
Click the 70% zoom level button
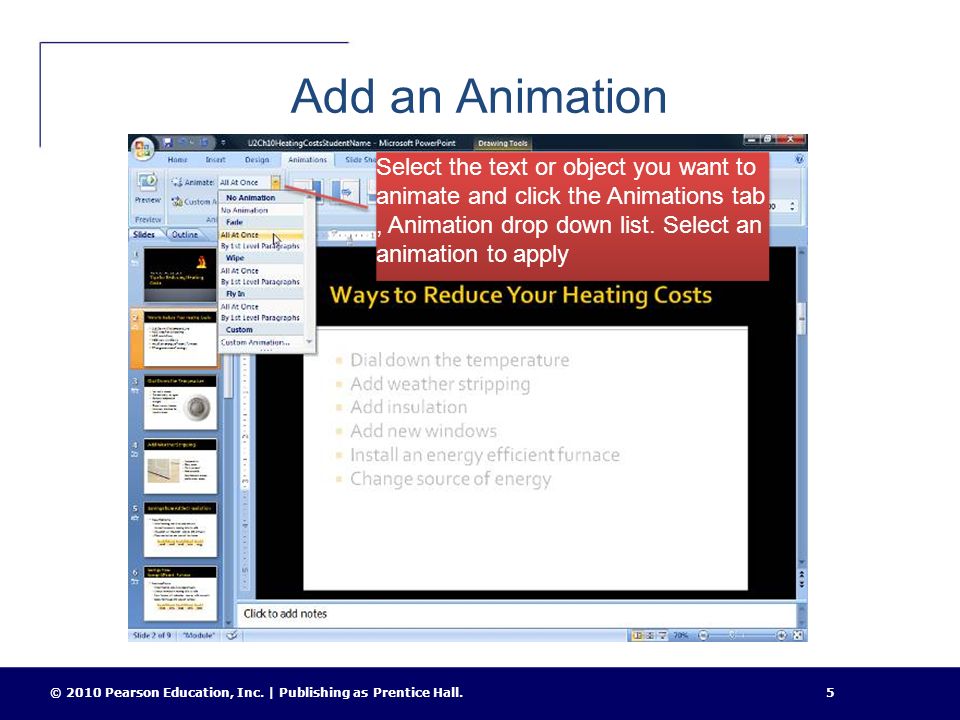(x=681, y=636)
